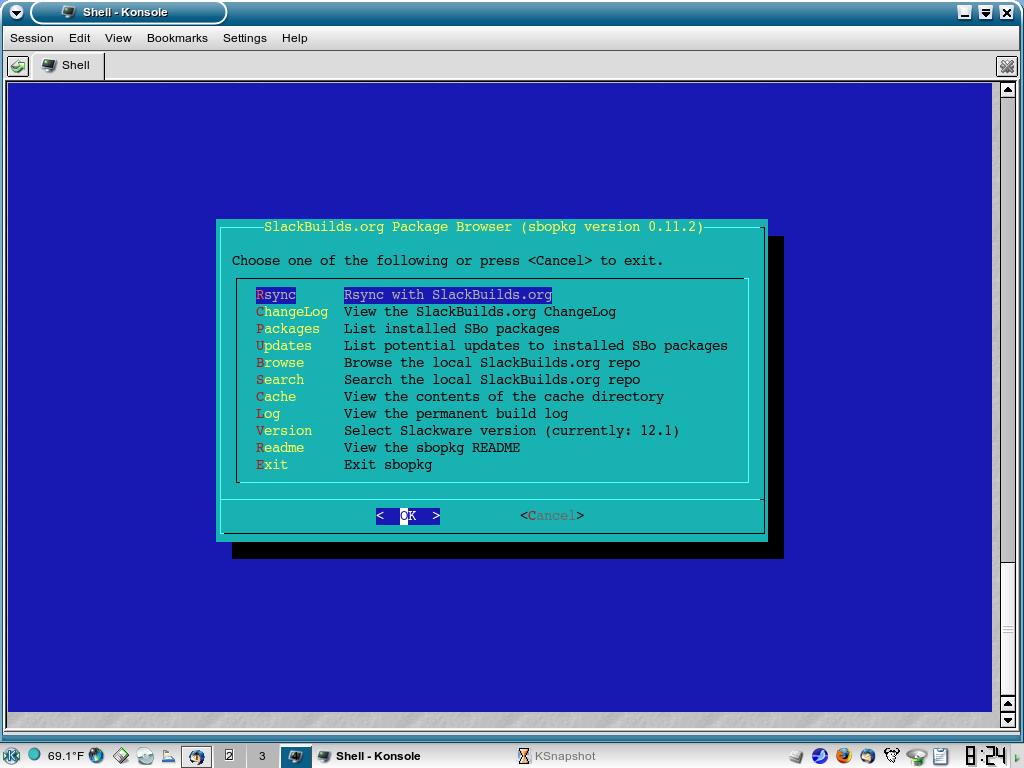The width and height of the screenshot is (1024, 768).
Task: Maximize the Konsole window
Action: tap(985, 12)
